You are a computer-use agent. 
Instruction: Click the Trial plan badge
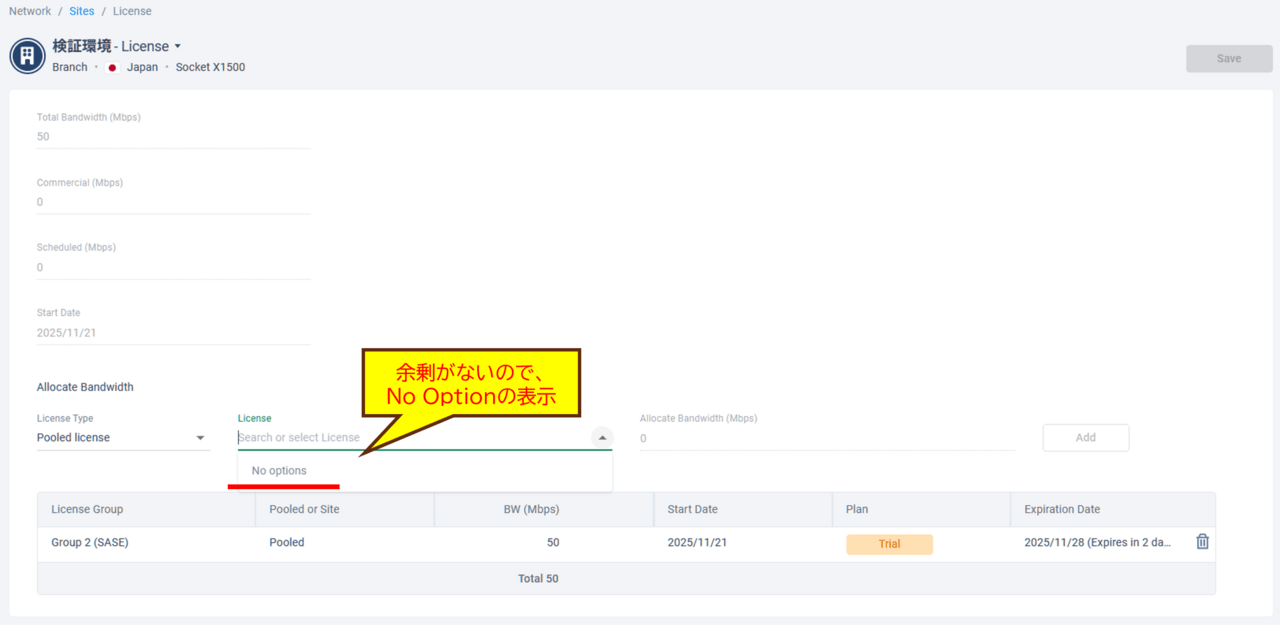point(889,544)
